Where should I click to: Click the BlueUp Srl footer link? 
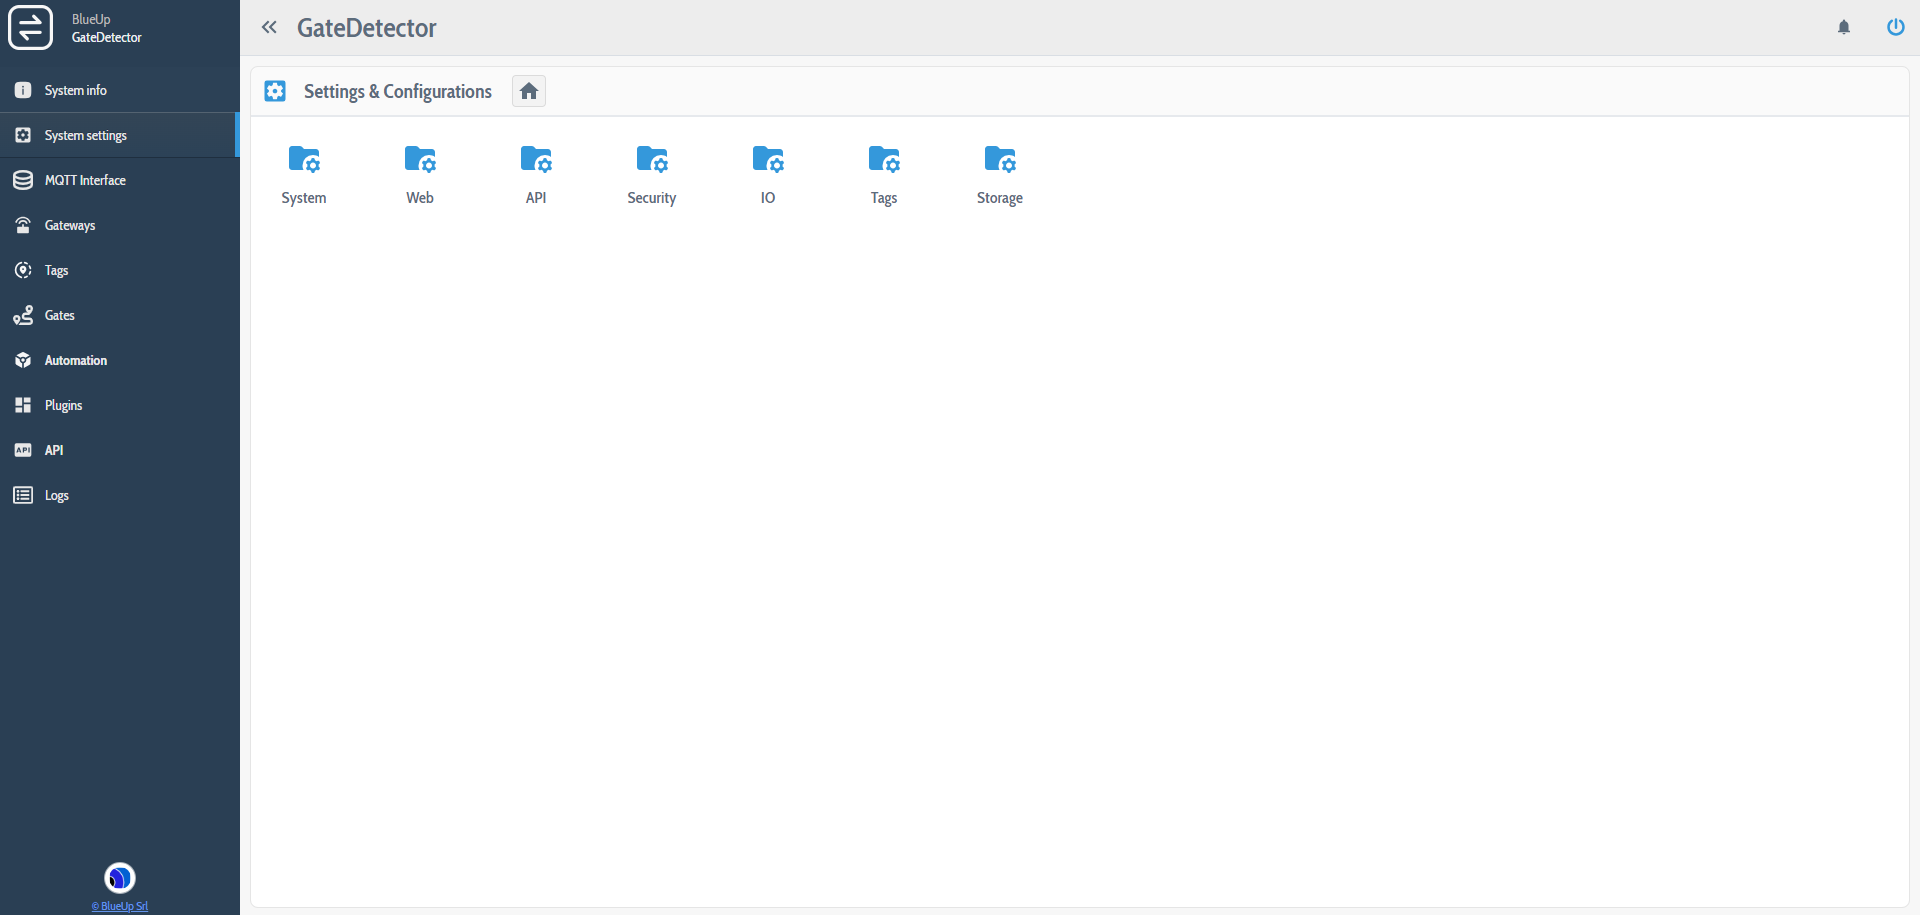(120, 906)
